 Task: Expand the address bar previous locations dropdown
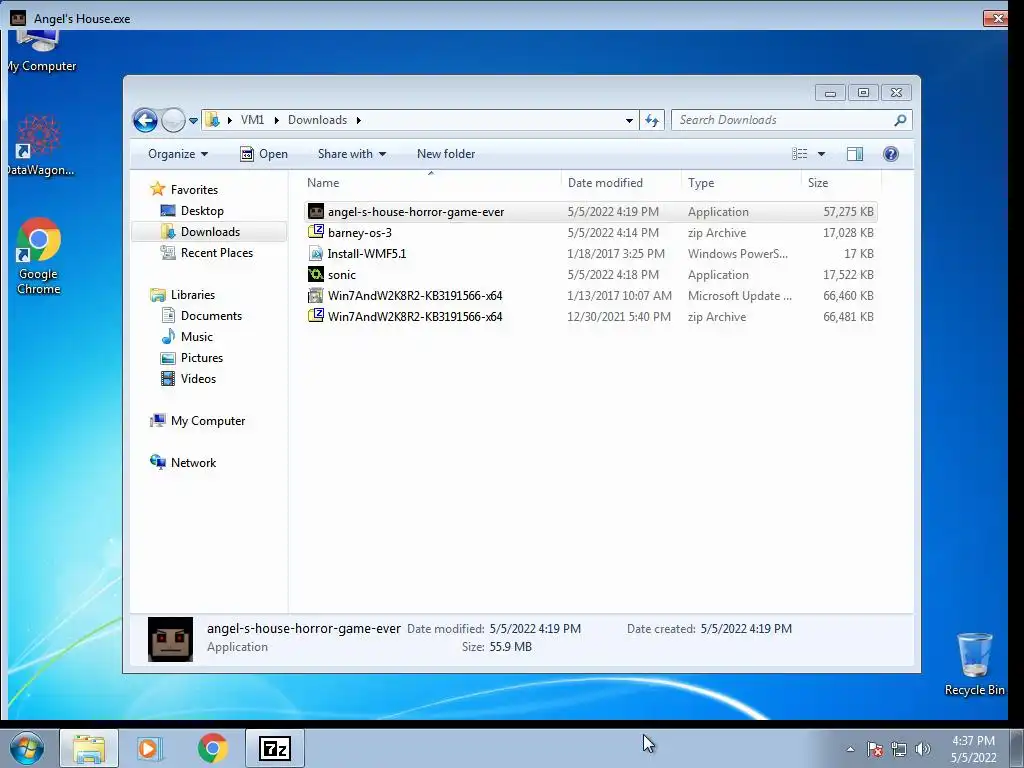pos(629,120)
